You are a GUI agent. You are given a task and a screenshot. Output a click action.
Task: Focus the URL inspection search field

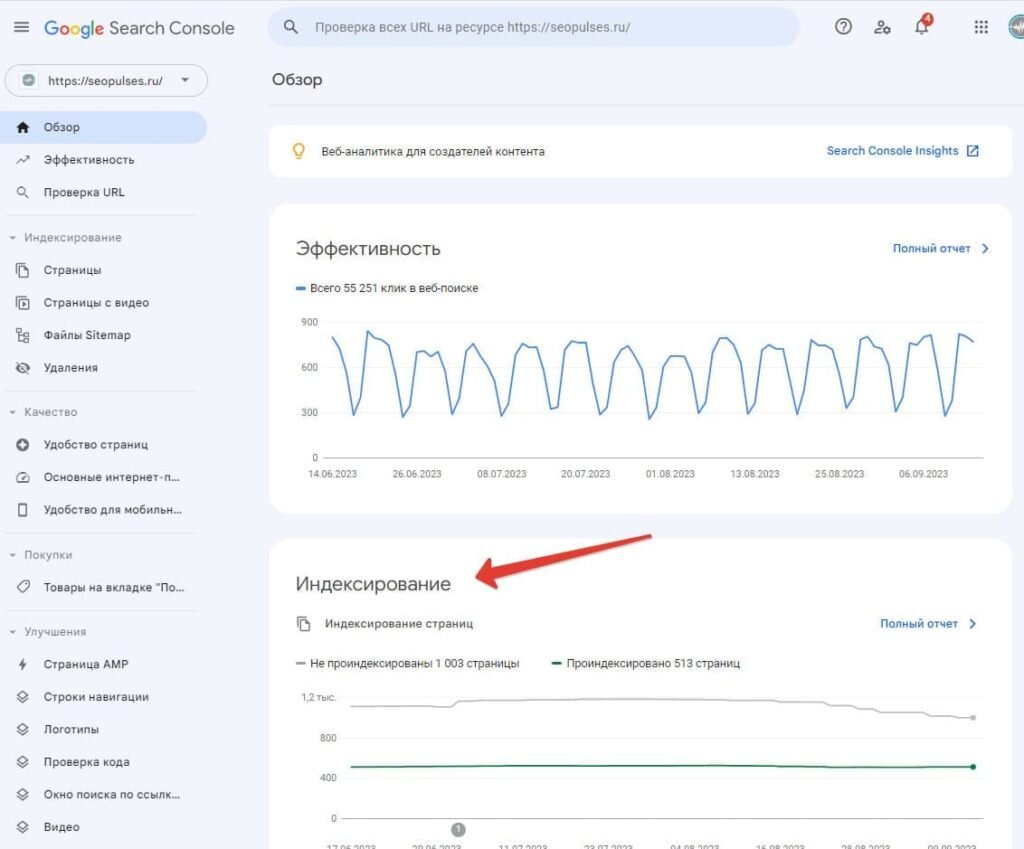(x=534, y=27)
